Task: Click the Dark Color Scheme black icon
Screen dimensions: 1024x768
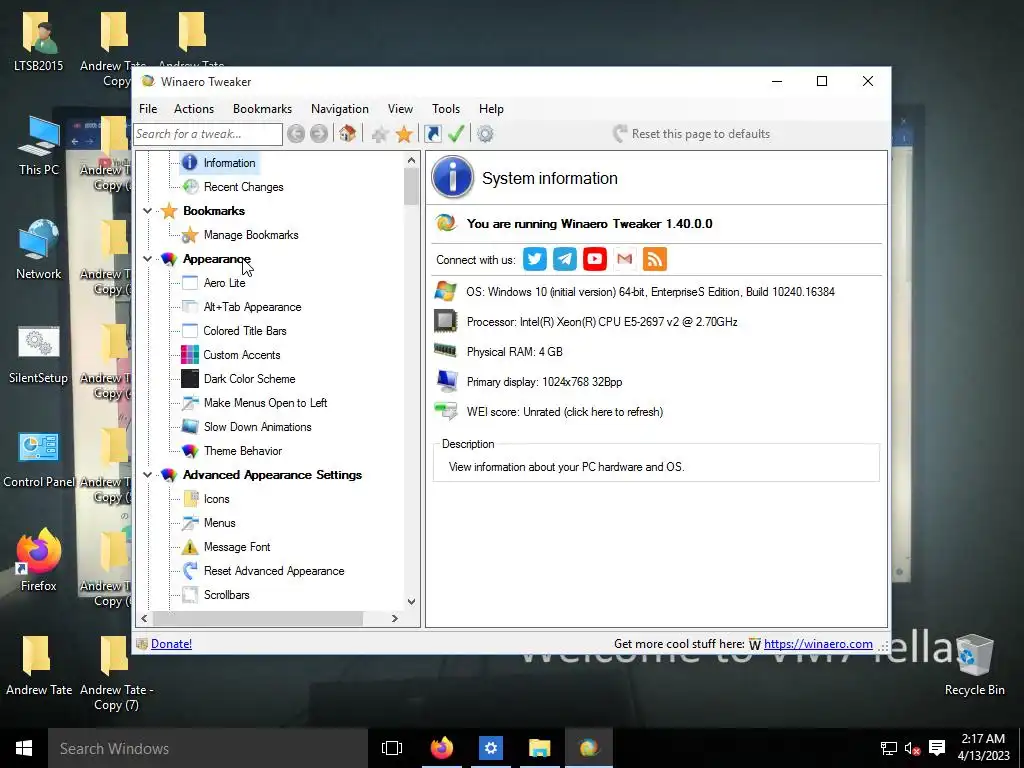Action: (189, 379)
